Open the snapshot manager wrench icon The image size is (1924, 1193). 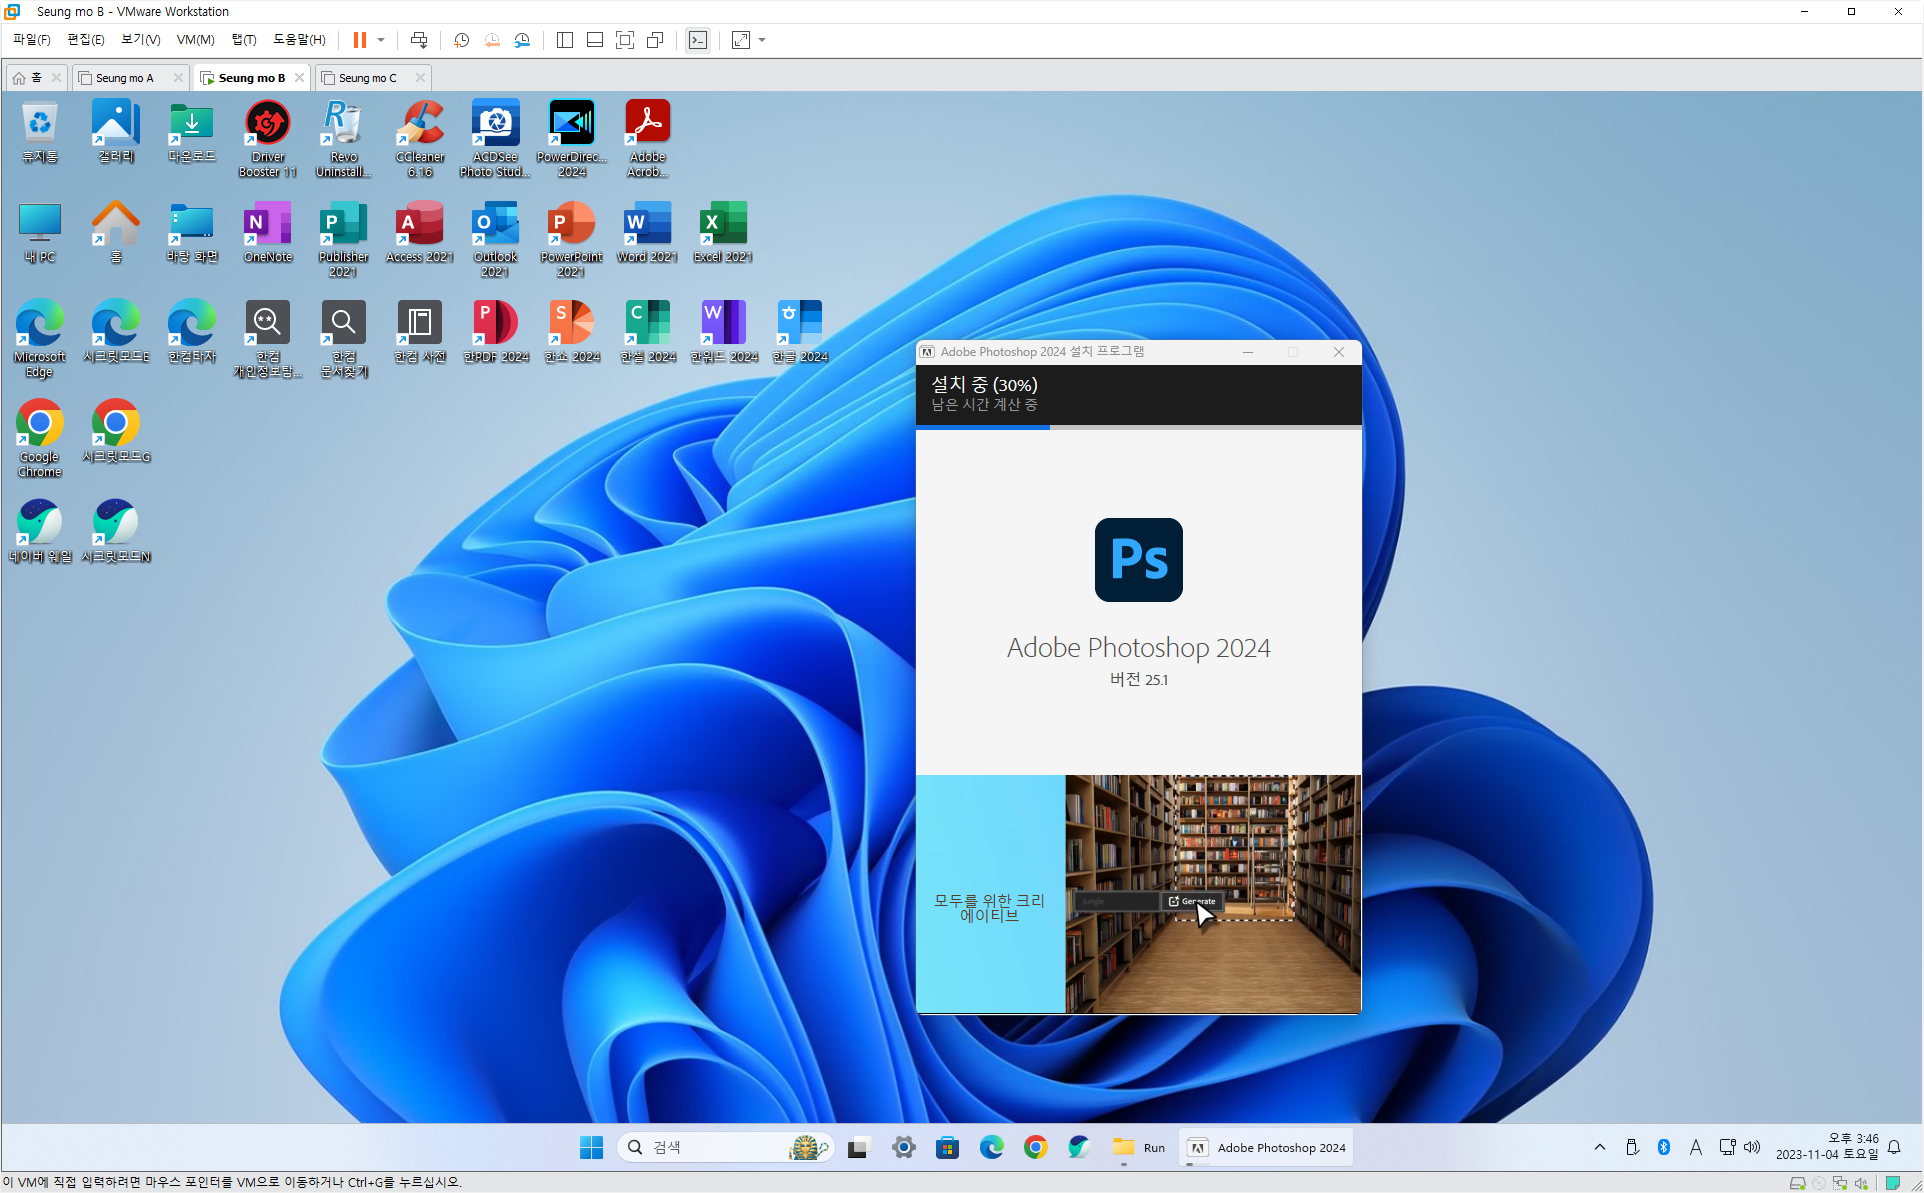pos(522,40)
